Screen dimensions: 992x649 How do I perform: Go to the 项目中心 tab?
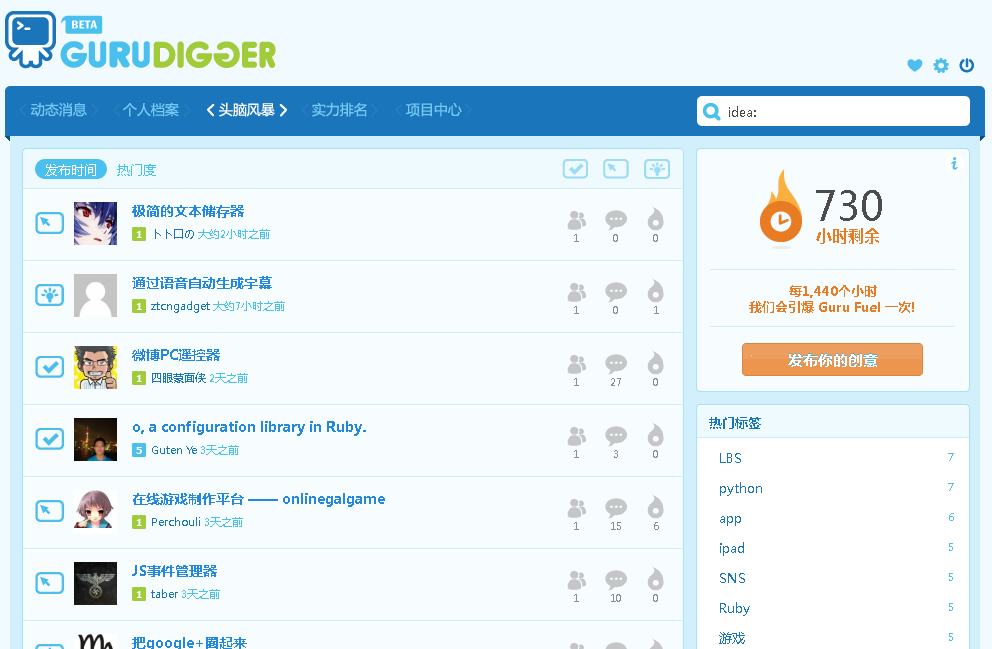[433, 110]
